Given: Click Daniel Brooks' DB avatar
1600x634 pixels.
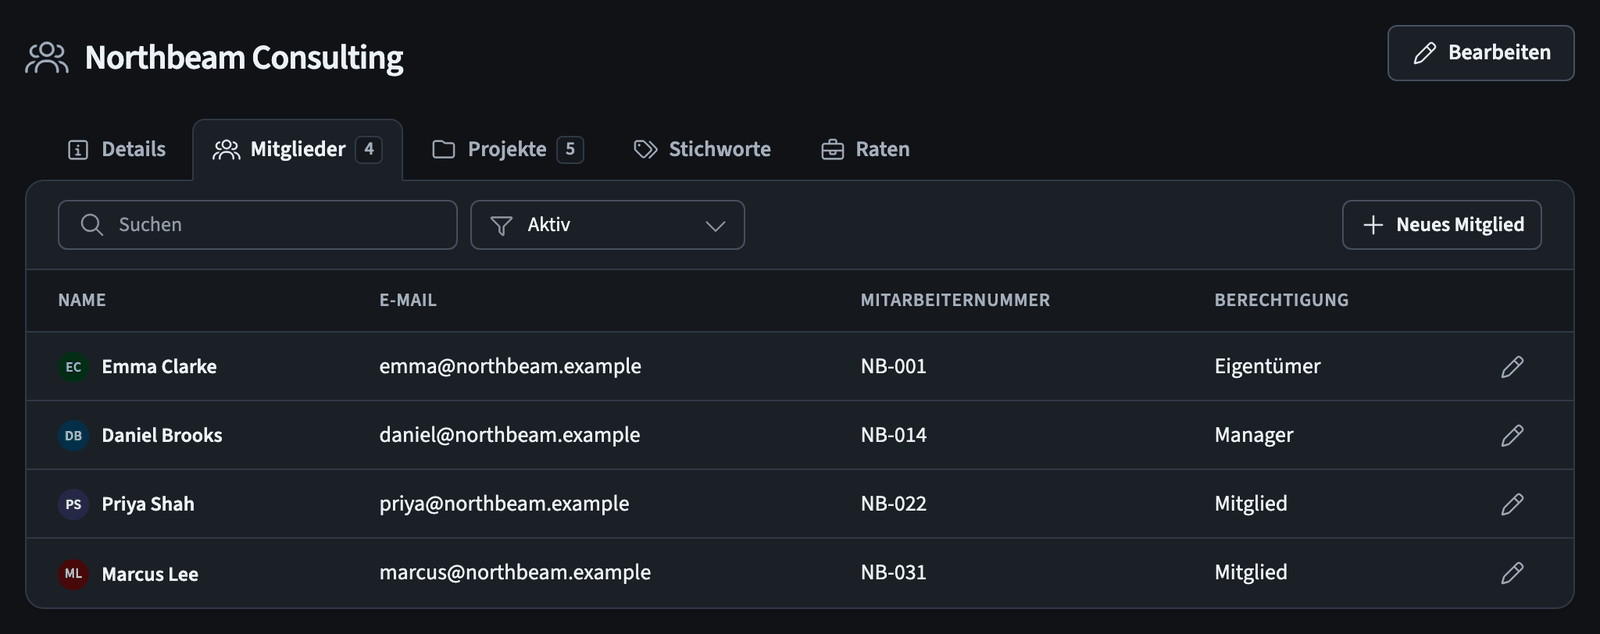Looking at the screenshot, I should pyautogui.click(x=73, y=435).
